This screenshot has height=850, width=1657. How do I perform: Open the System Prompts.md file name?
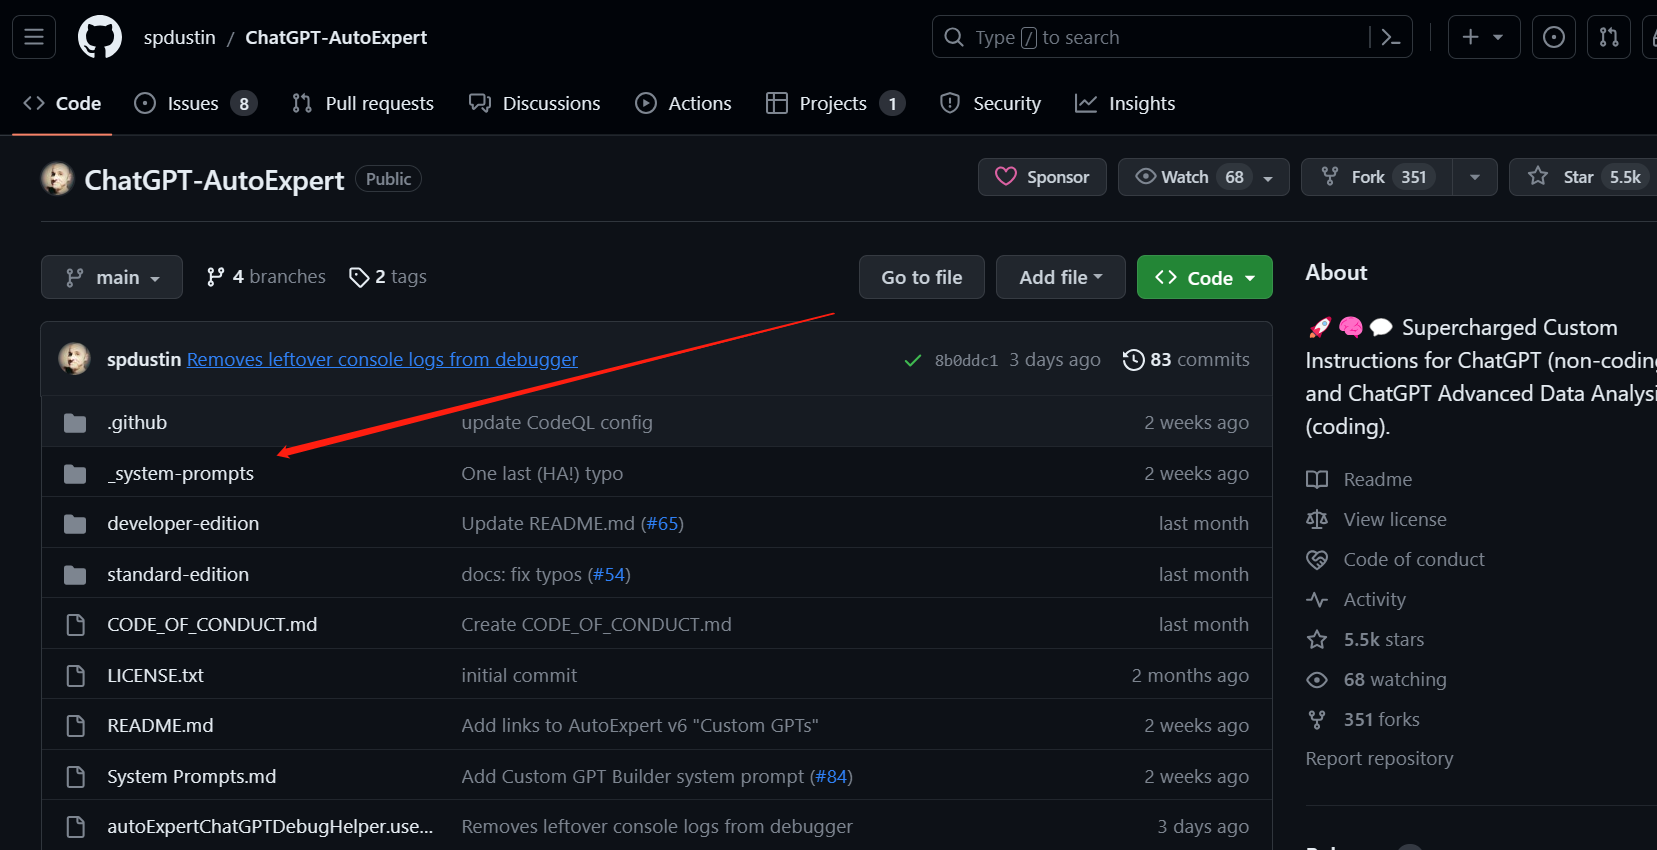(x=192, y=777)
